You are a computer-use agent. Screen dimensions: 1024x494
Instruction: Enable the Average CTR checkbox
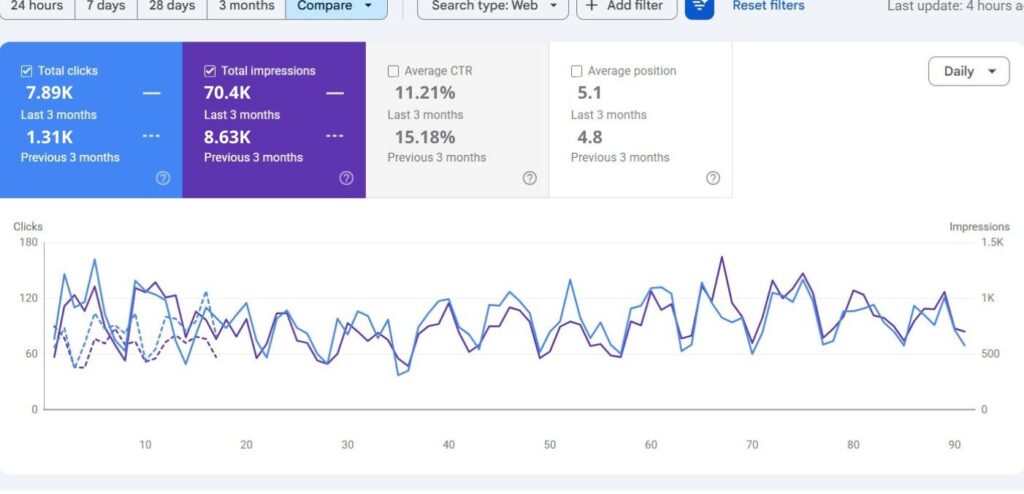(393, 71)
